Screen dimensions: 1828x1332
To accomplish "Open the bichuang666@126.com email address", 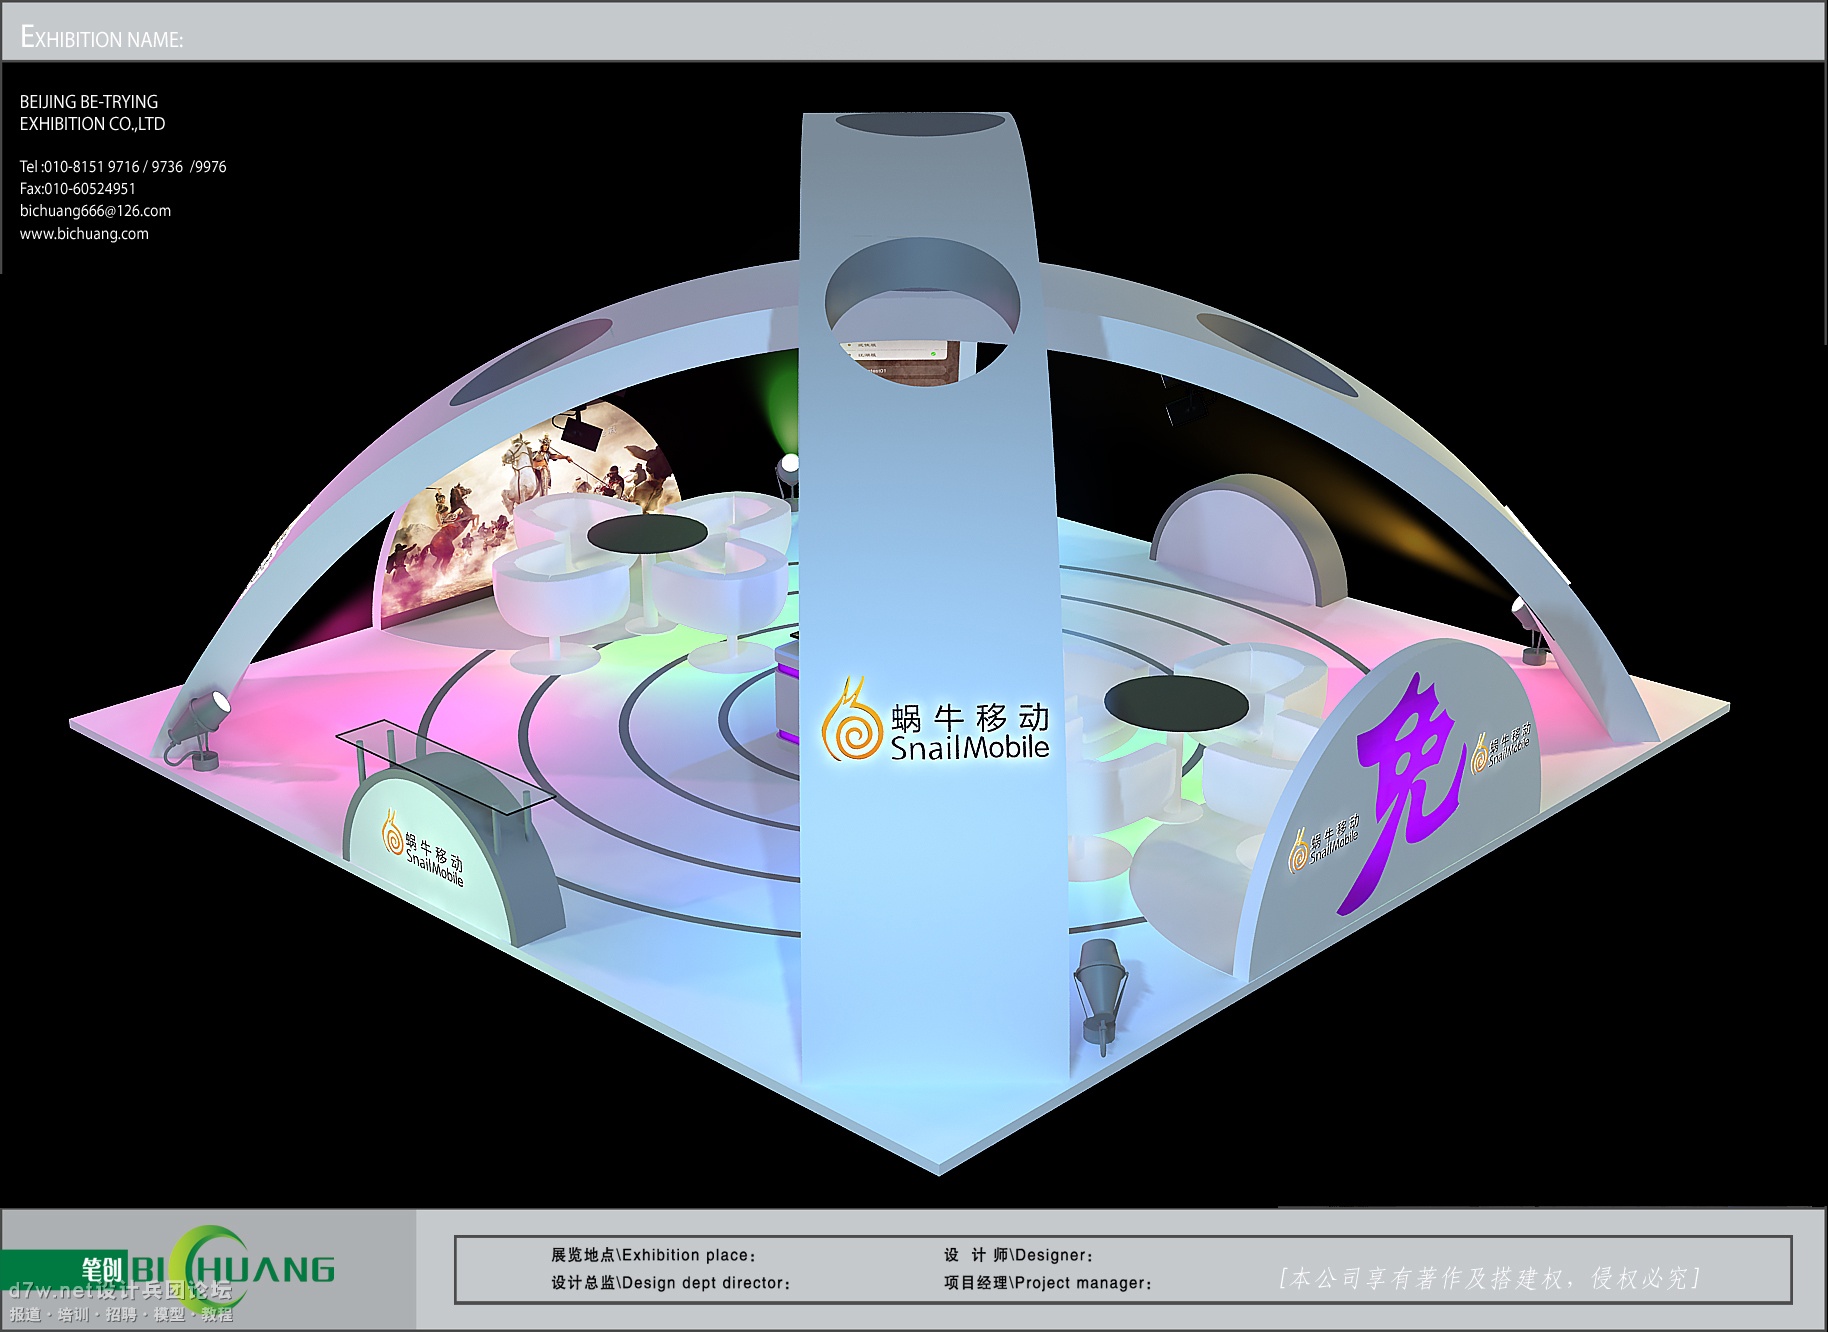I will [x=95, y=211].
